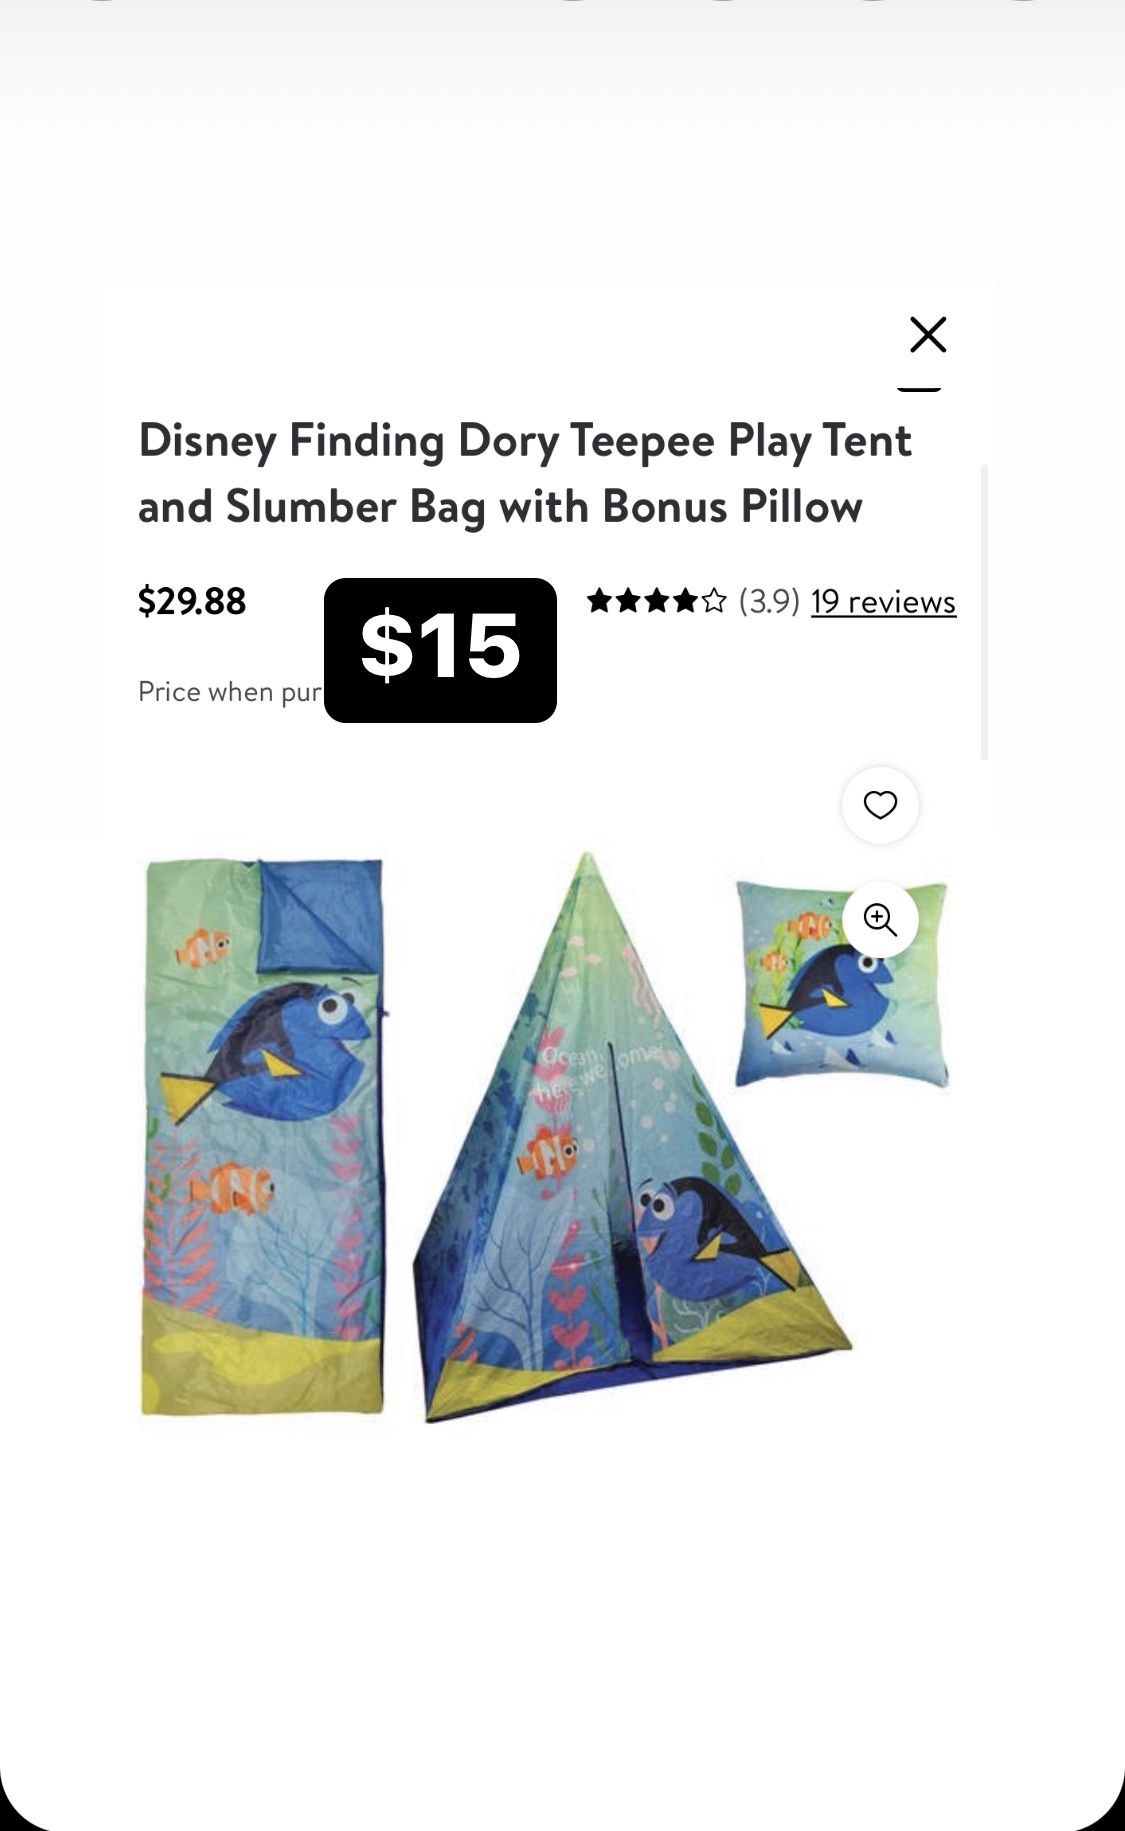Click the magnifier zoom-in icon

[x=880, y=919]
